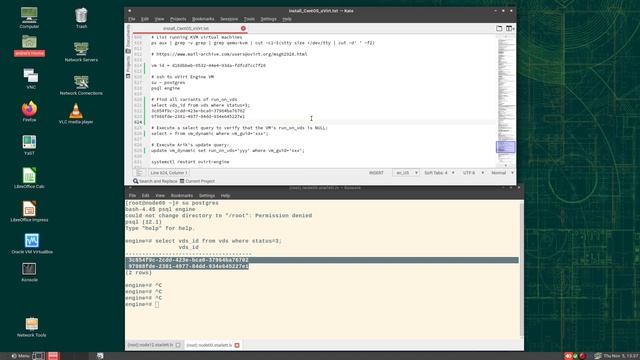Open the Menu button in the taskbar

click(20, 356)
